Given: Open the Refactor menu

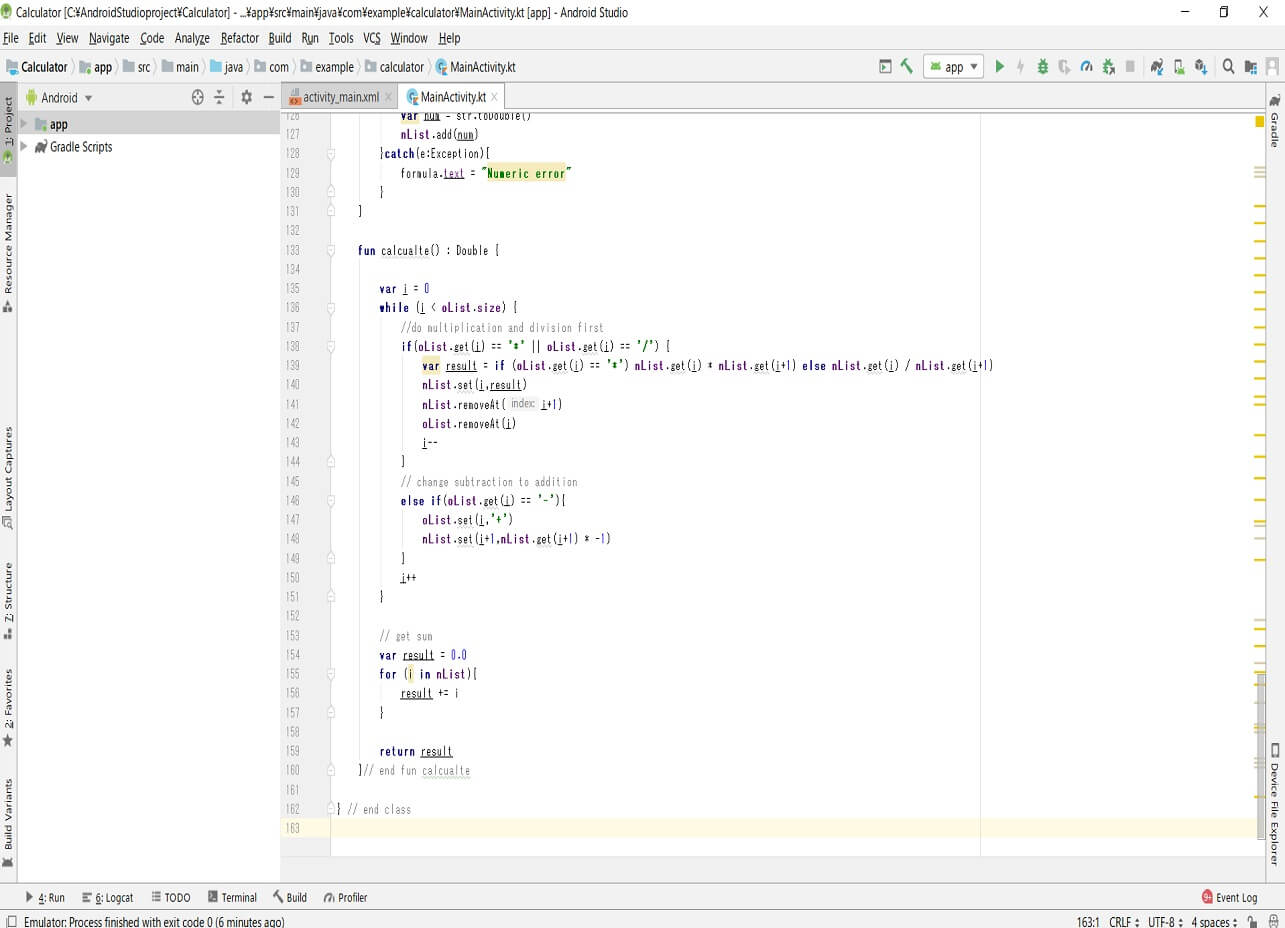Looking at the screenshot, I should [x=239, y=38].
